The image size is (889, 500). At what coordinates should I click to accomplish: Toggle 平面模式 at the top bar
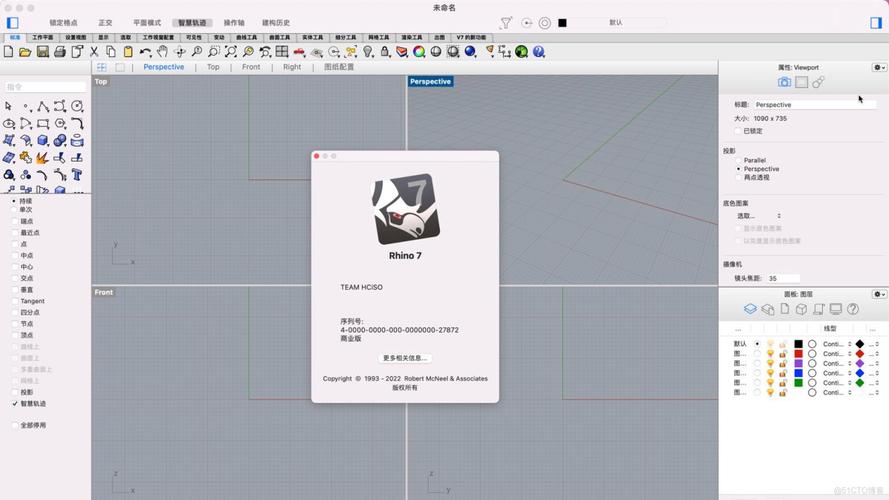pyautogui.click(x=147, y=23)
